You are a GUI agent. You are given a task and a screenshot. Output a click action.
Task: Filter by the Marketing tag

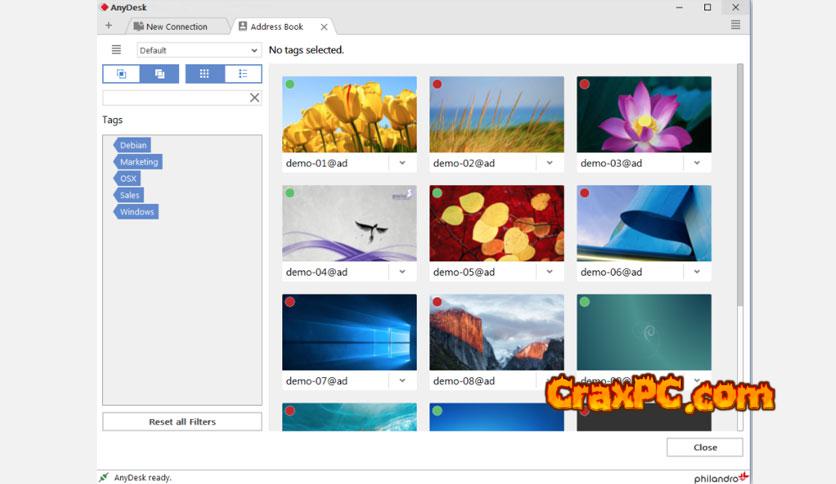[138, 162]
